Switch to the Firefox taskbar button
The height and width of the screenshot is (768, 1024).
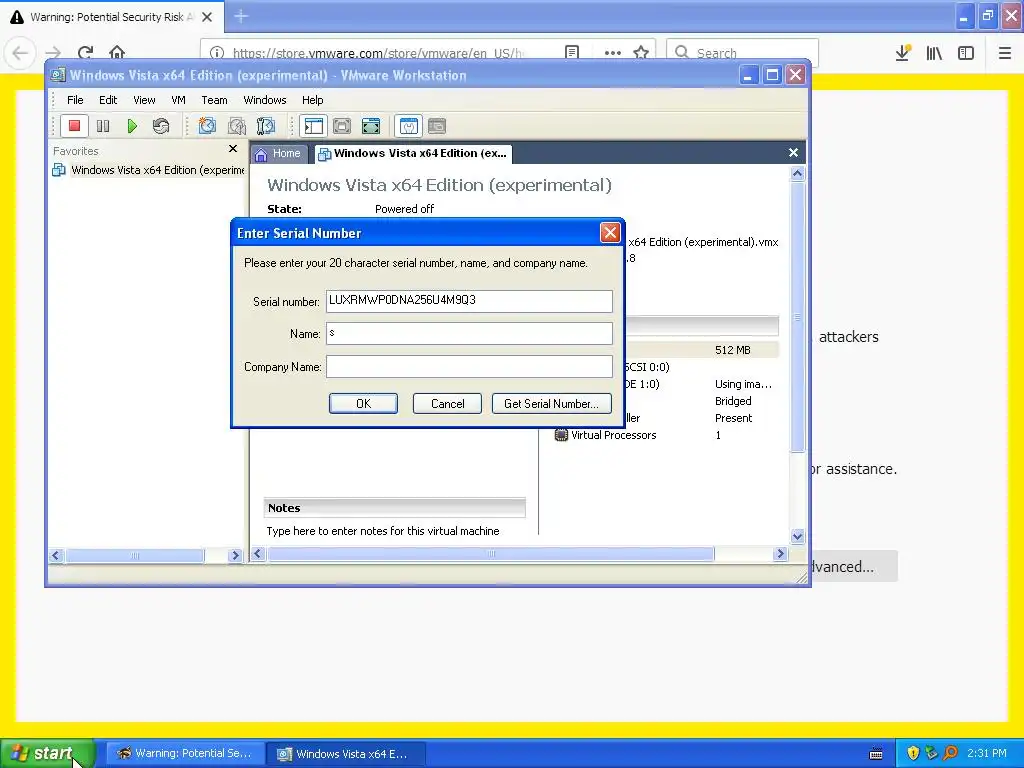tap(185, 753)
